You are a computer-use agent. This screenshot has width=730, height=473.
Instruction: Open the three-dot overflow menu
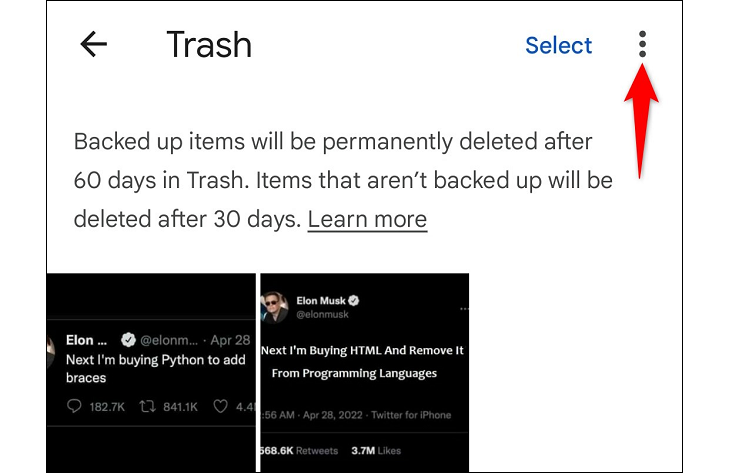[x=642, y=44]
